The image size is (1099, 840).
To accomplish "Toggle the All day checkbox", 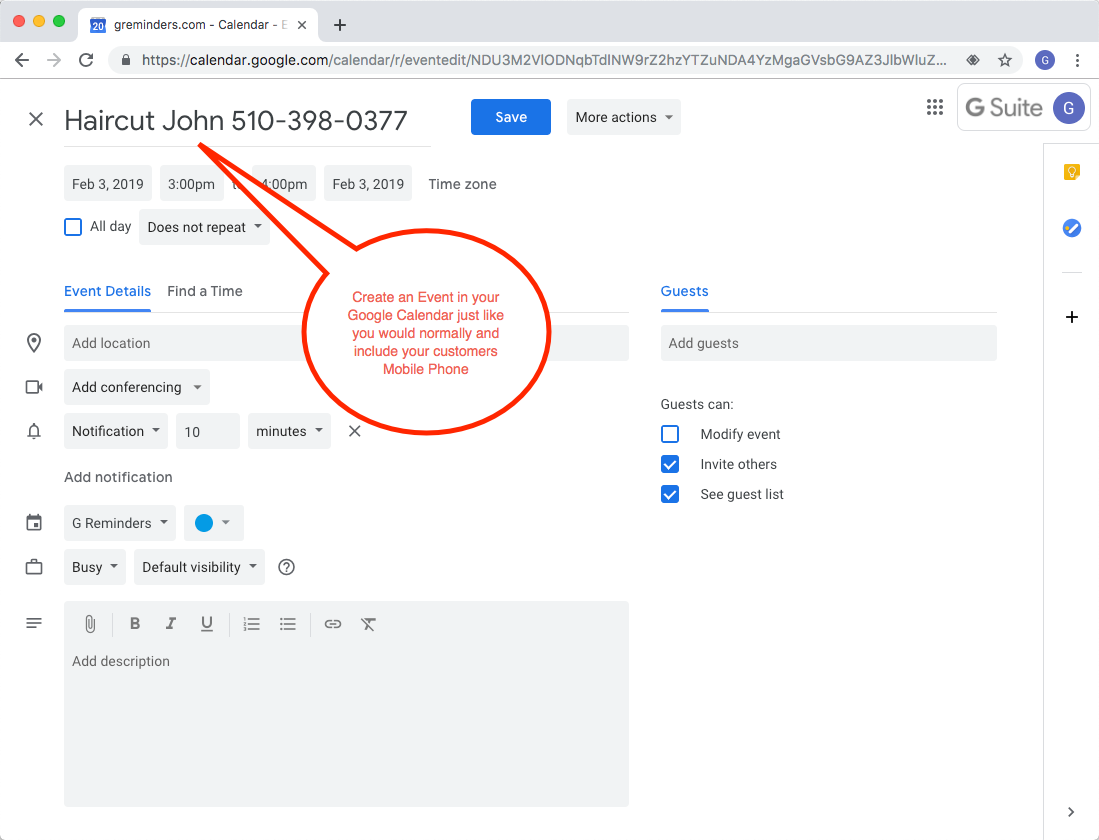I will [73, 226].
